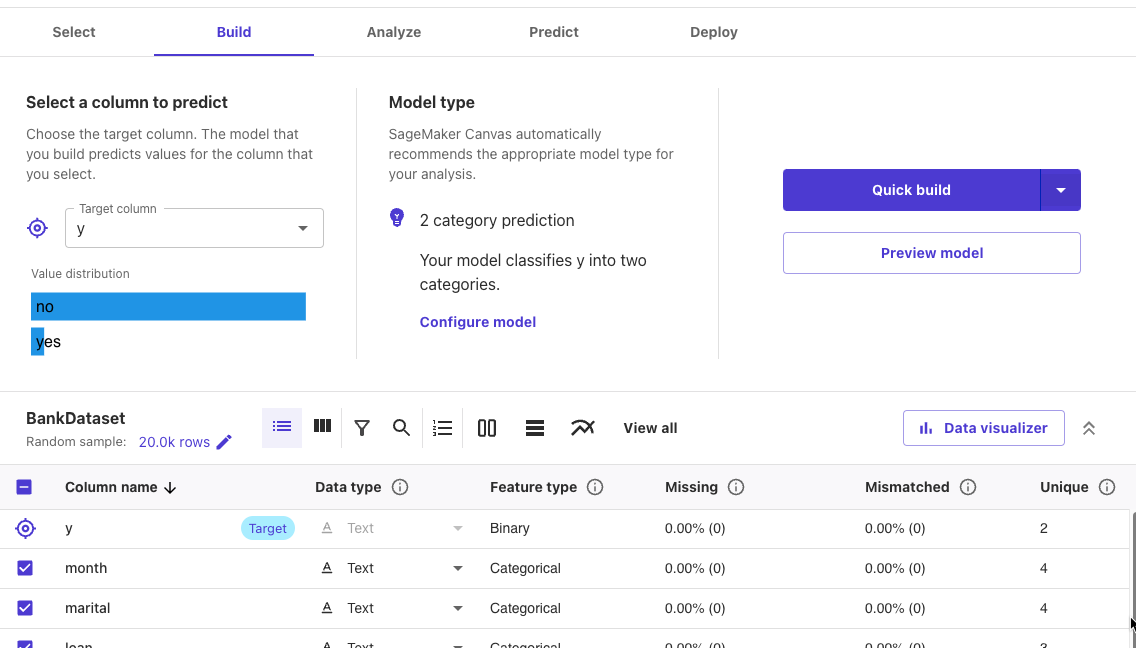Open the Data visualizer
This screenshot has height=648, width=1136.
984,428
